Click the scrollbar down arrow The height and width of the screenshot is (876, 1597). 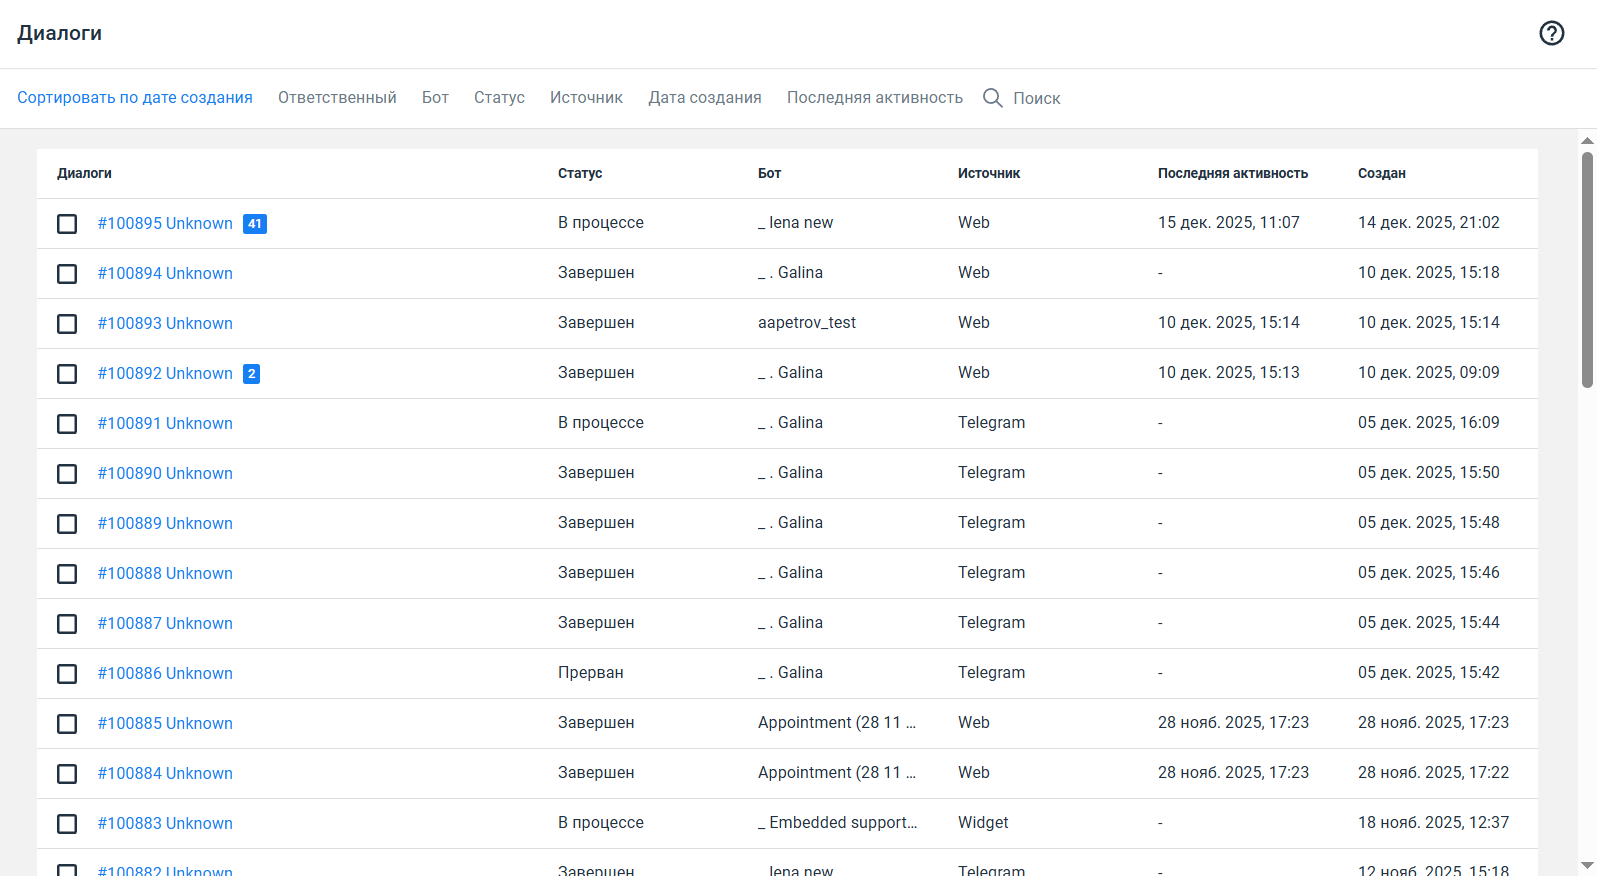(1587, 865)
